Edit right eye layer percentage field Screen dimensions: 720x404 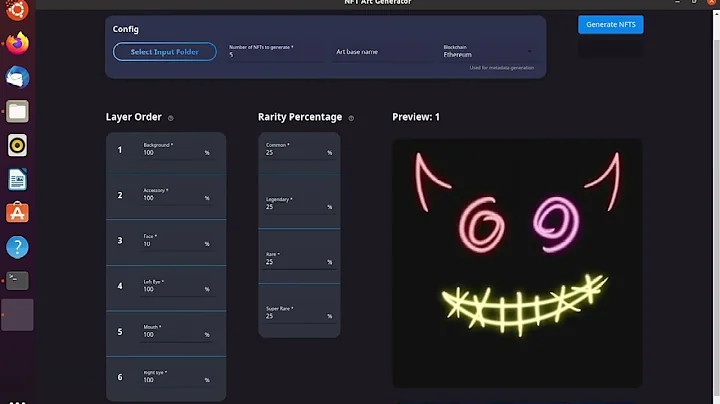coord(177,377)
